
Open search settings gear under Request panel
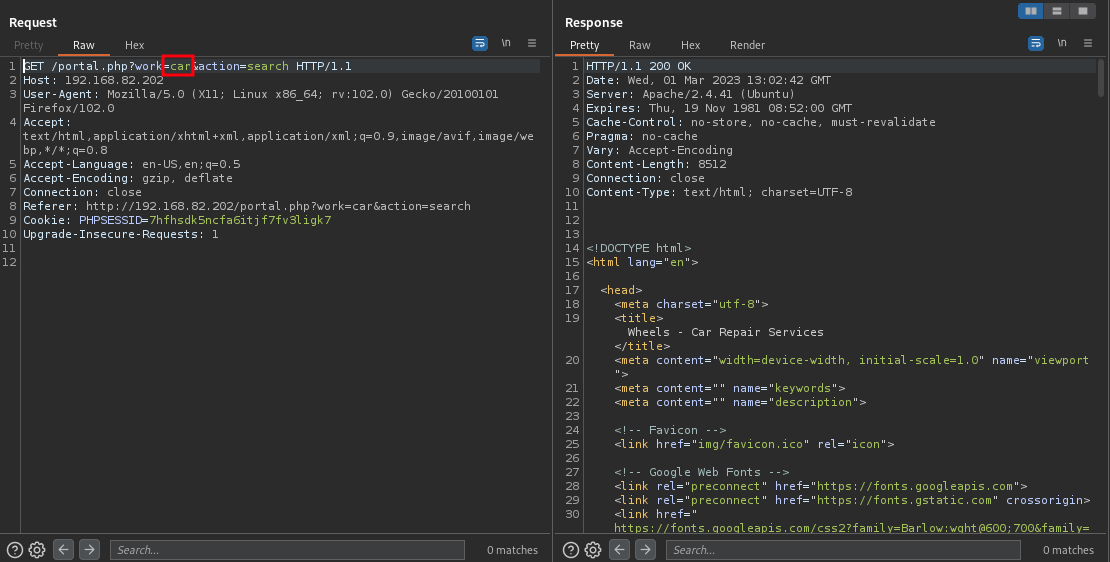(x=38, y=550)
